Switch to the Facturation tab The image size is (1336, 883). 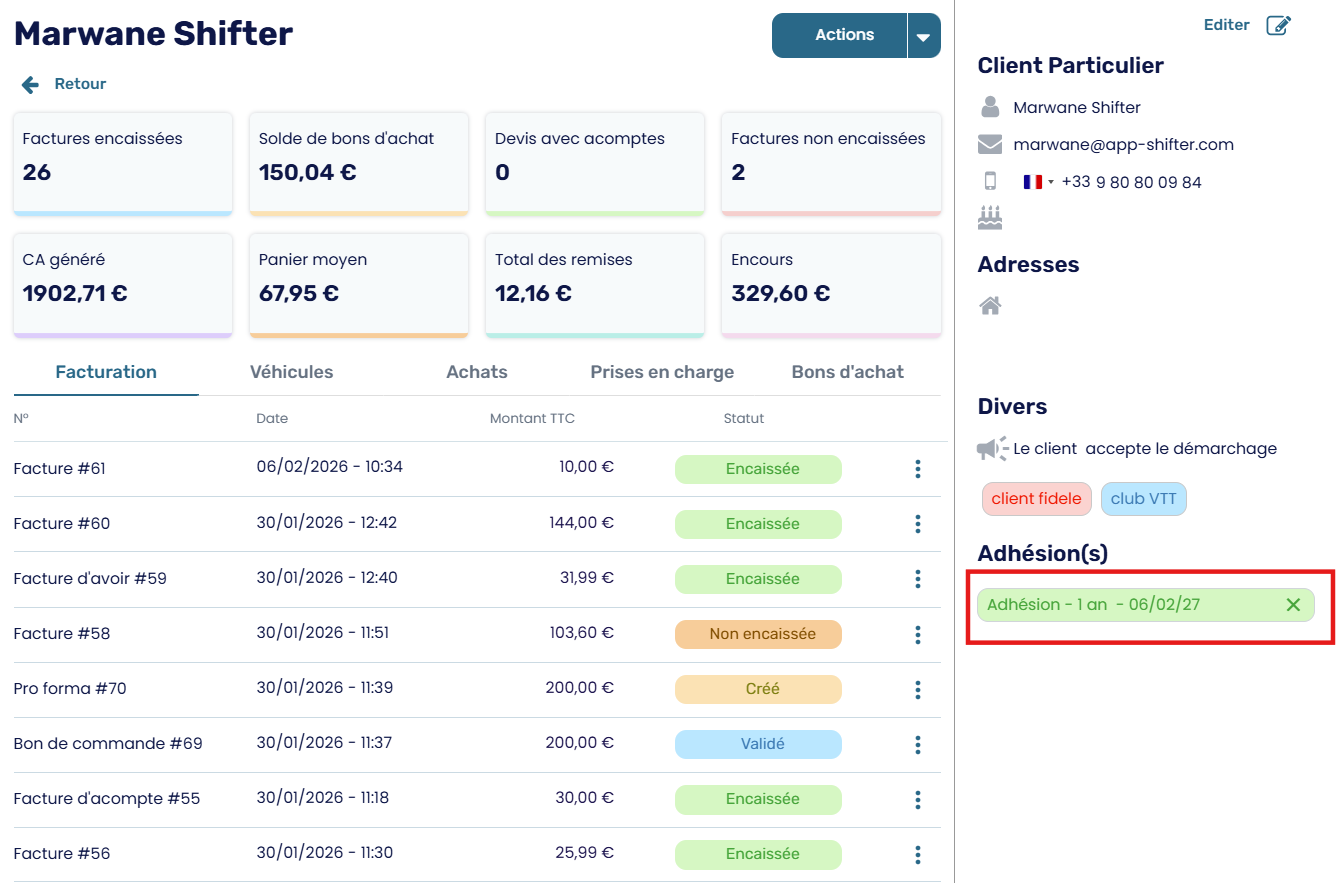coord(106,372)
